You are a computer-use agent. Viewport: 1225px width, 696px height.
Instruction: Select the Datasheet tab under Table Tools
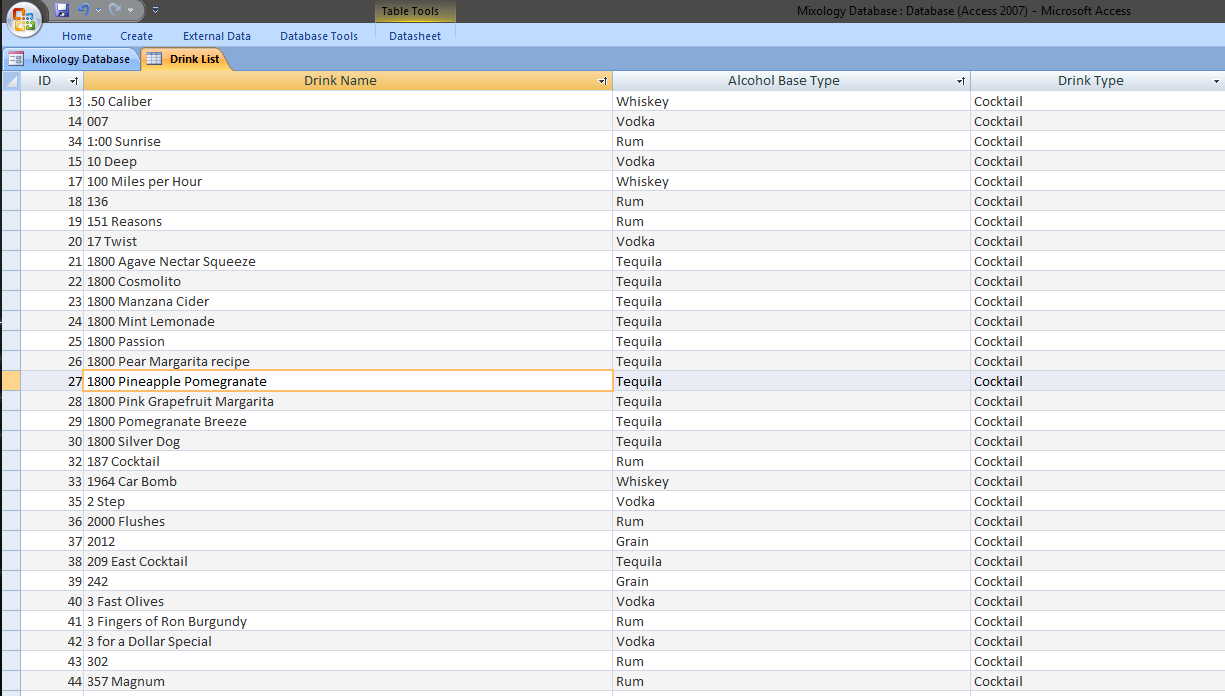click(x=415, y=36)
